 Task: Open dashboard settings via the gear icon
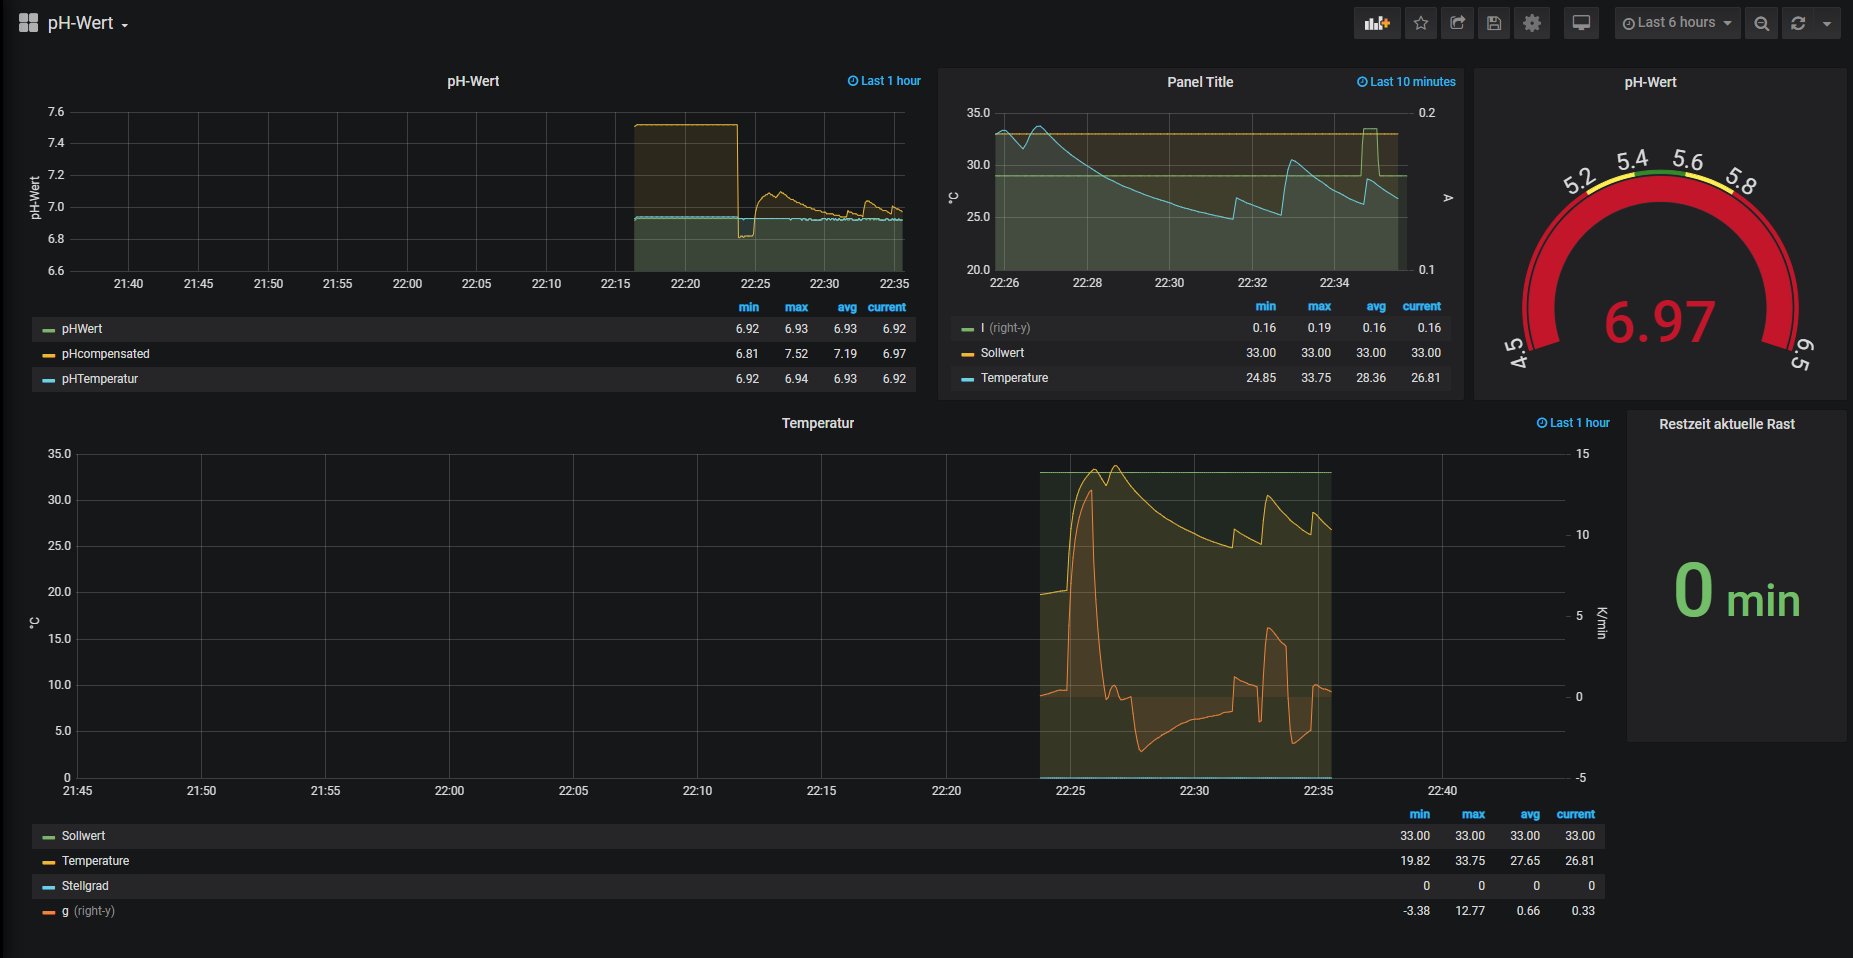click(x=1532, y=23)
